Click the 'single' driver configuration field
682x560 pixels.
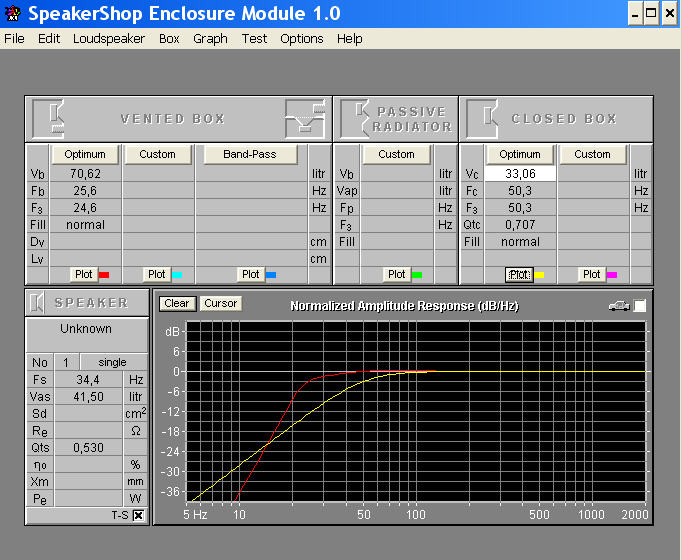tap(113, 362)
